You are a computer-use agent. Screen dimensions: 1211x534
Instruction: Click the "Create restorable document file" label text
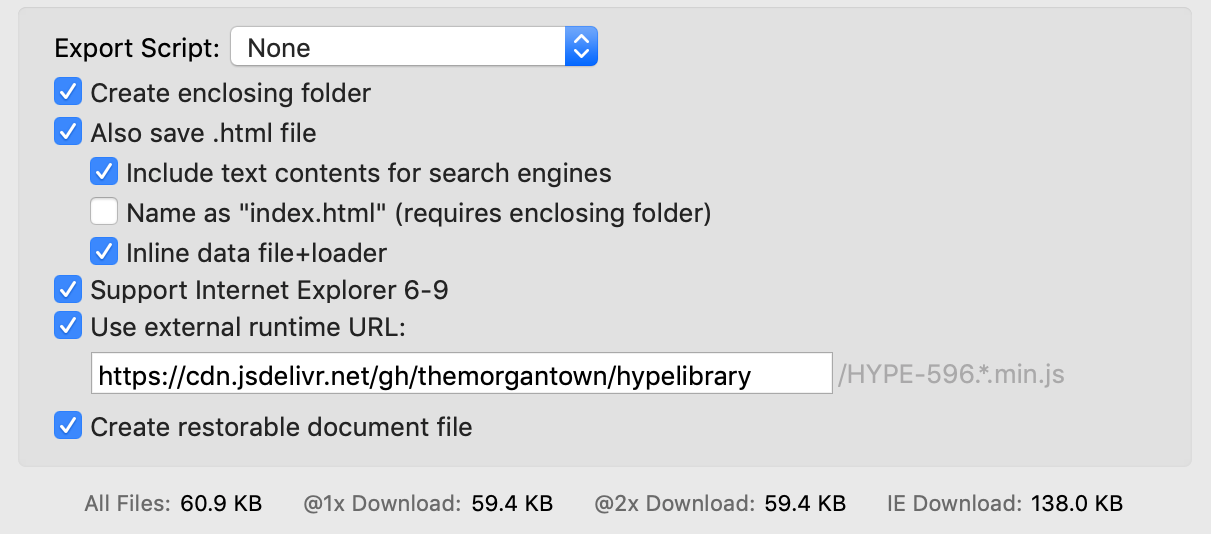coord(281,427)
